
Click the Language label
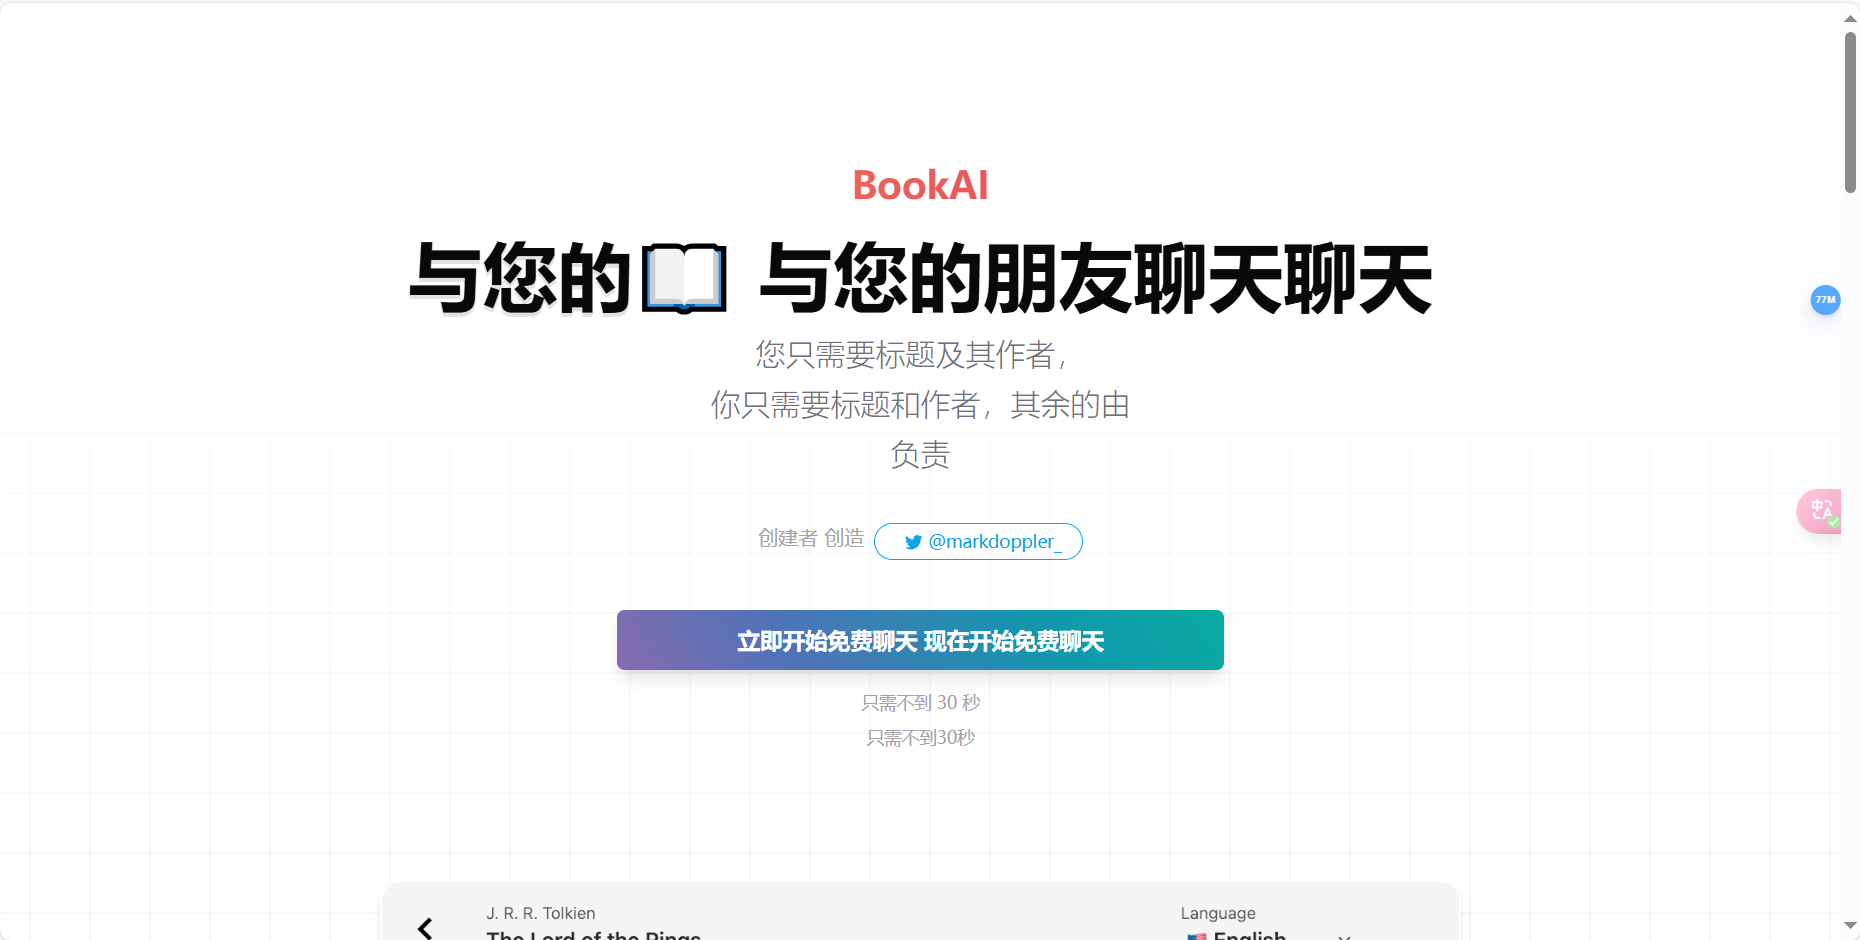click(x=1216, y=913)
